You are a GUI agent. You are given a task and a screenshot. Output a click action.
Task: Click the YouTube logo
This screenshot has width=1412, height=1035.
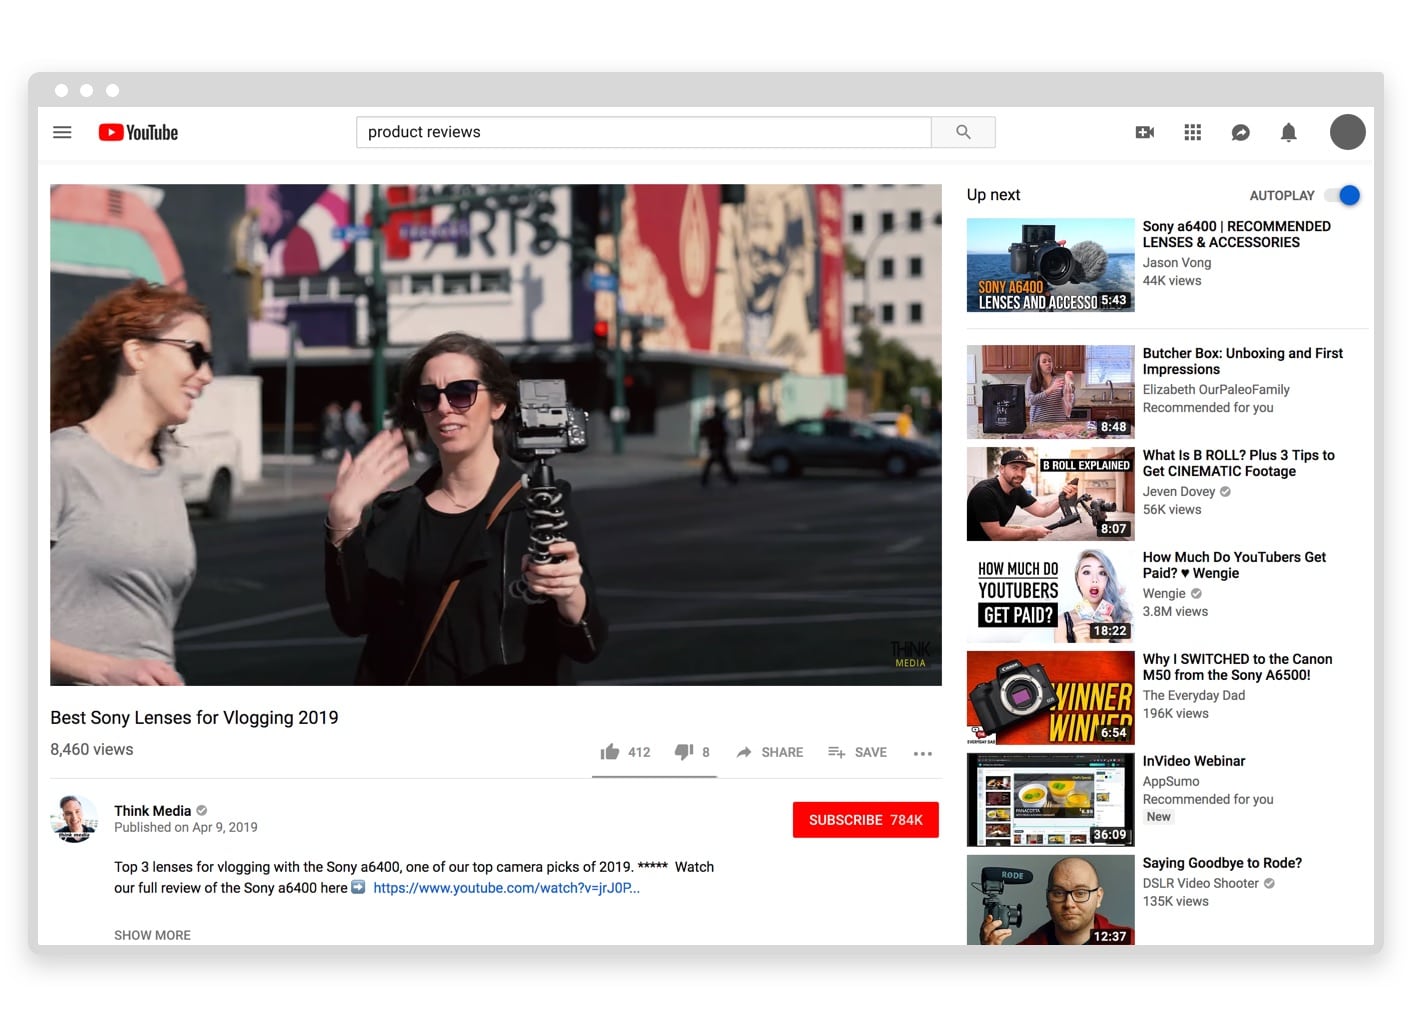138,132
